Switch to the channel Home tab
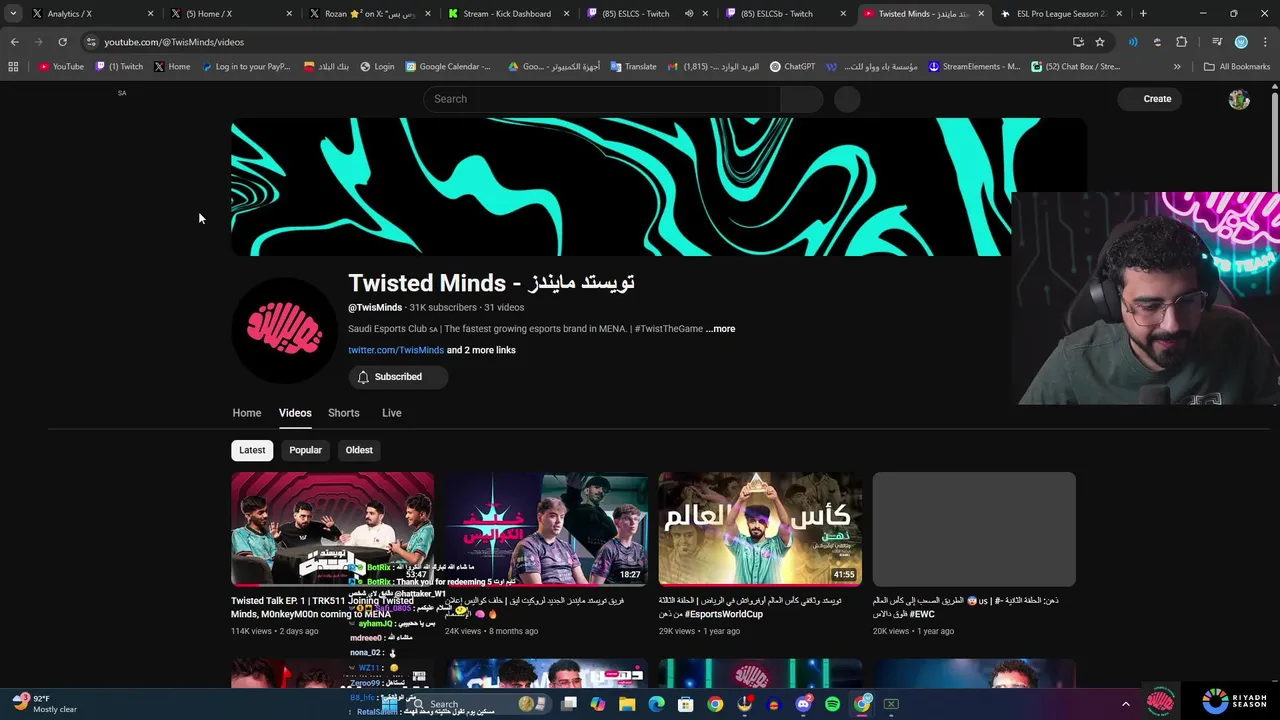The width and height of the screenshot is (1280, 720). tap(247, 413)
